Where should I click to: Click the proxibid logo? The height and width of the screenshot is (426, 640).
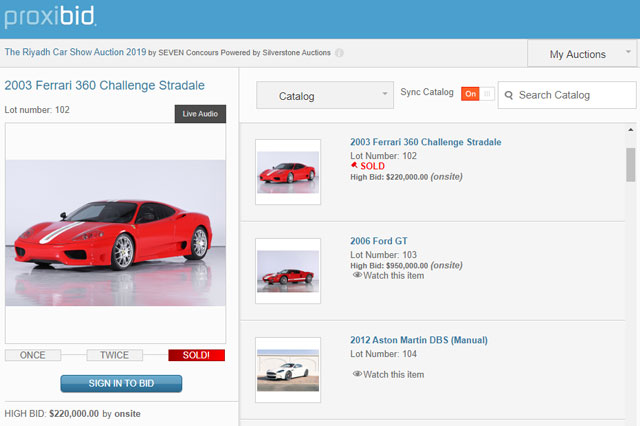tap(50, 17)
